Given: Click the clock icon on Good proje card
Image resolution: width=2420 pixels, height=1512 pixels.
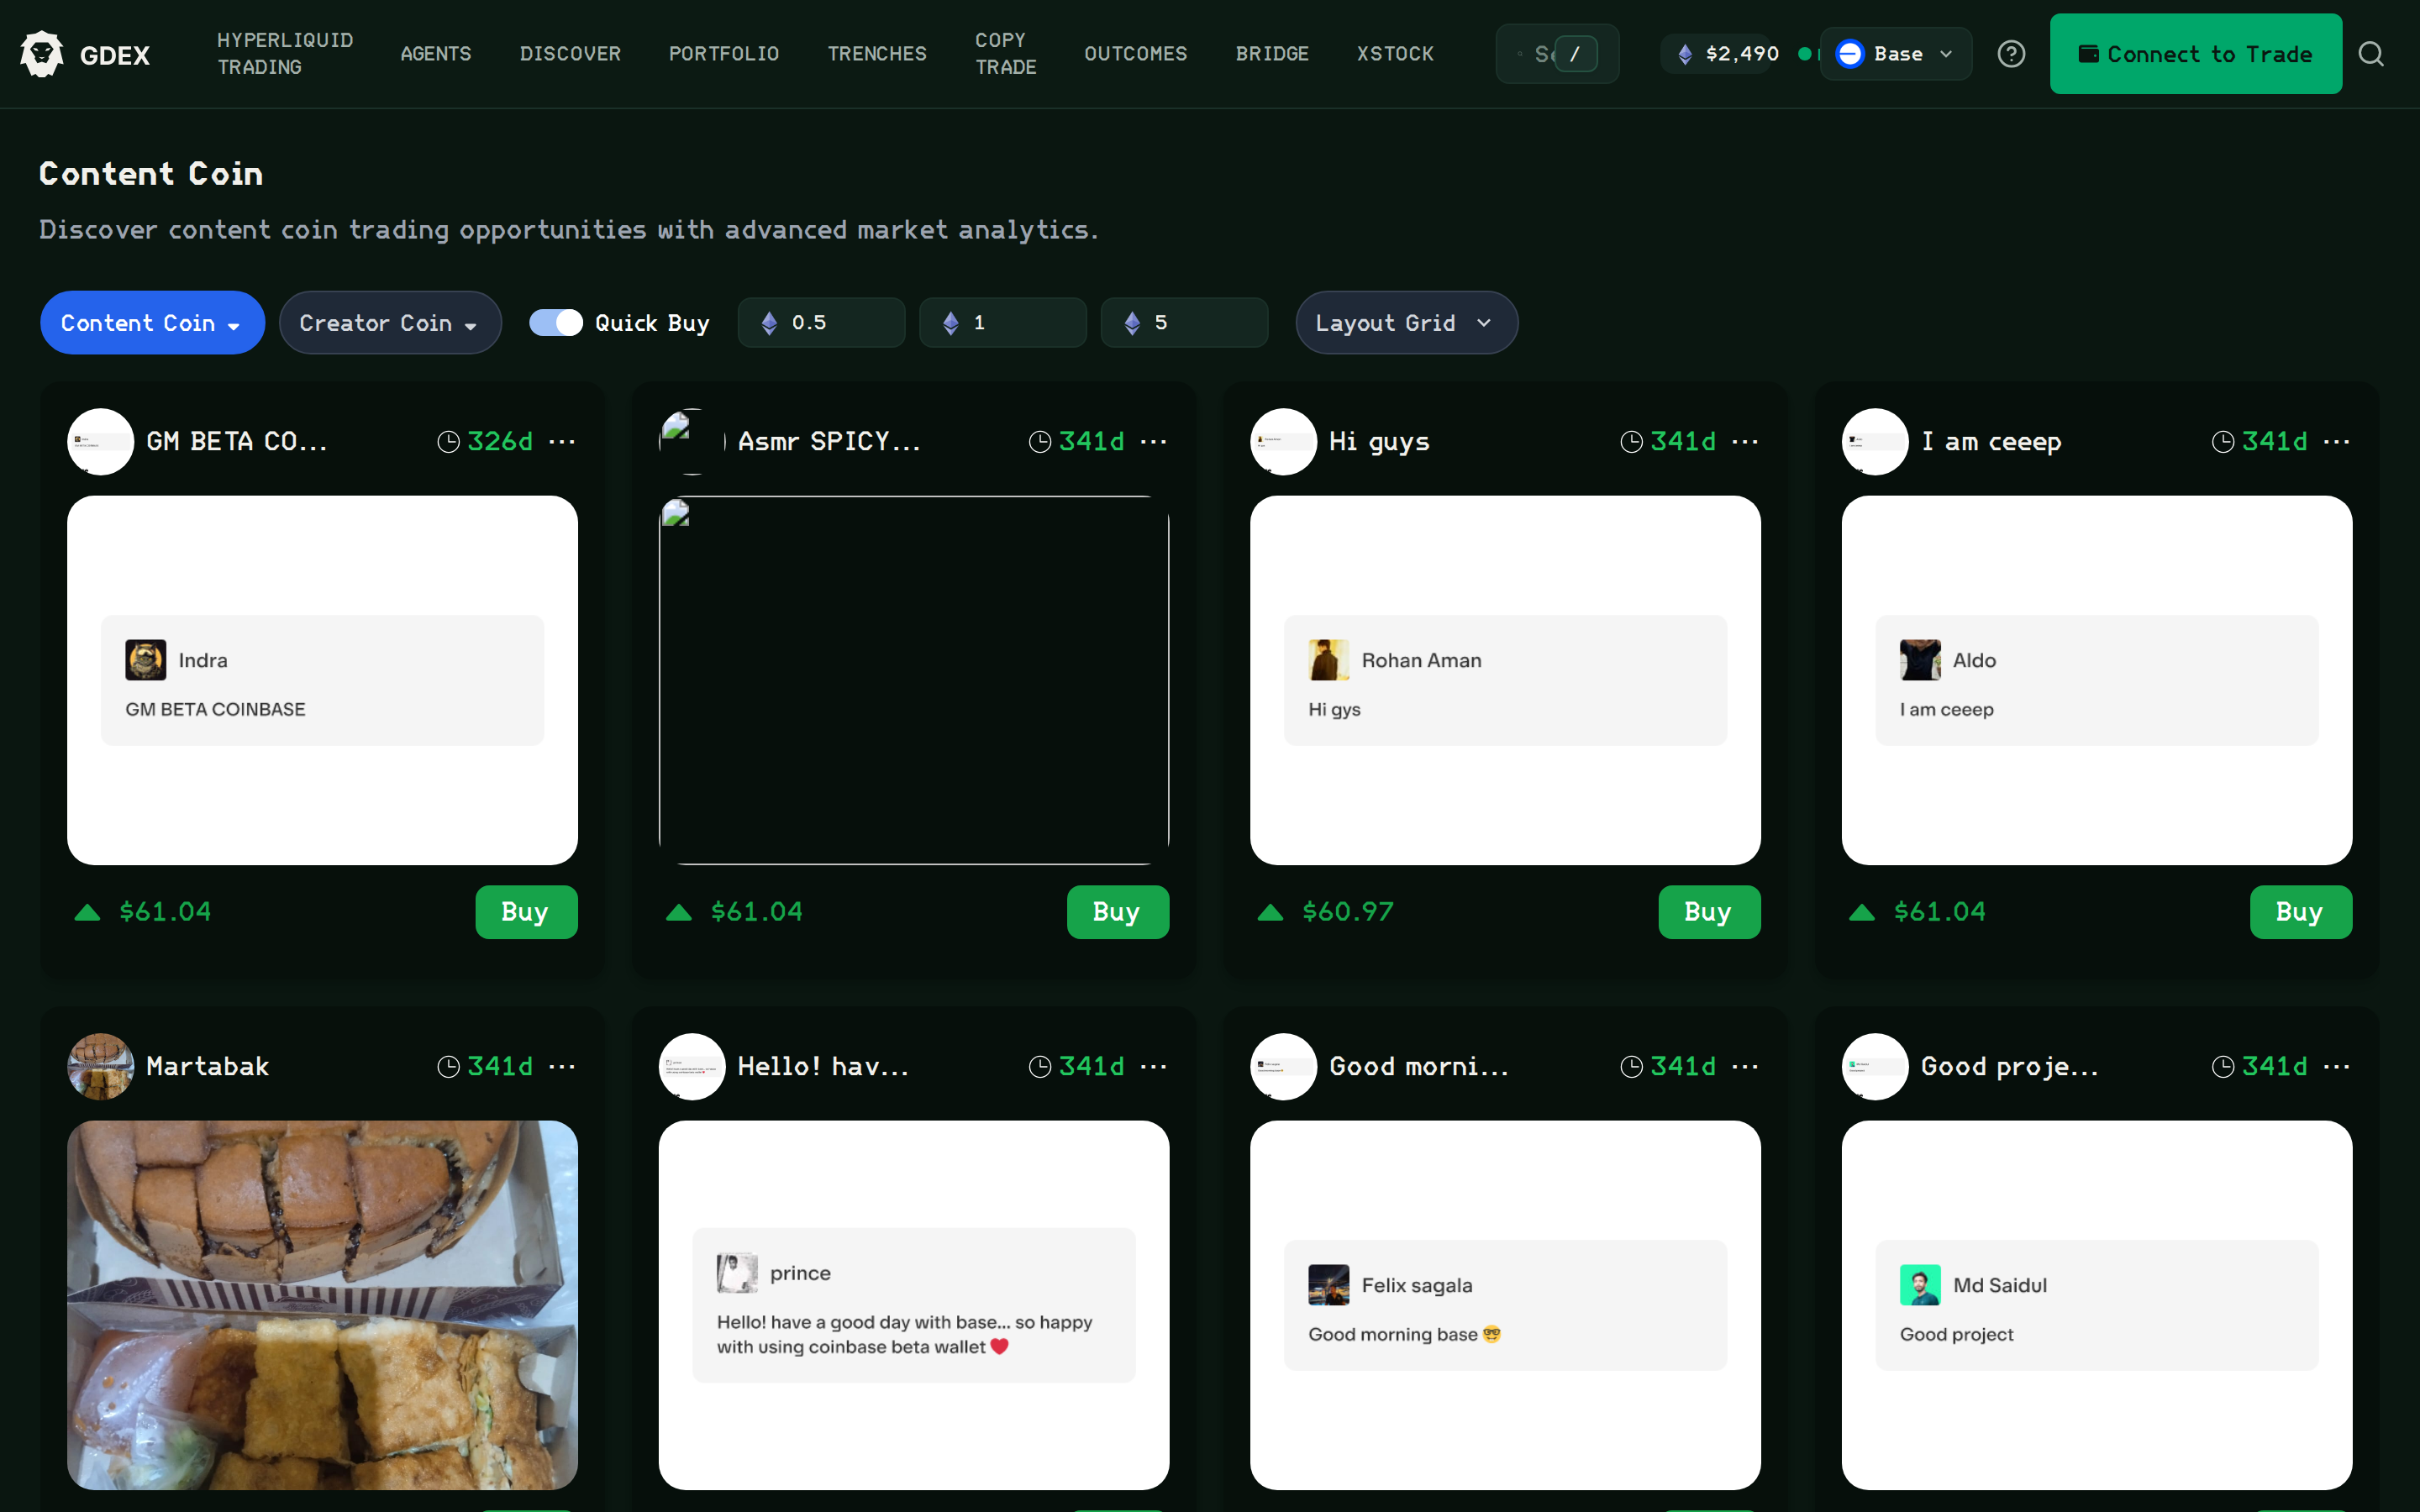Looking at the screenshot, I should [x=2222, y=1066].
